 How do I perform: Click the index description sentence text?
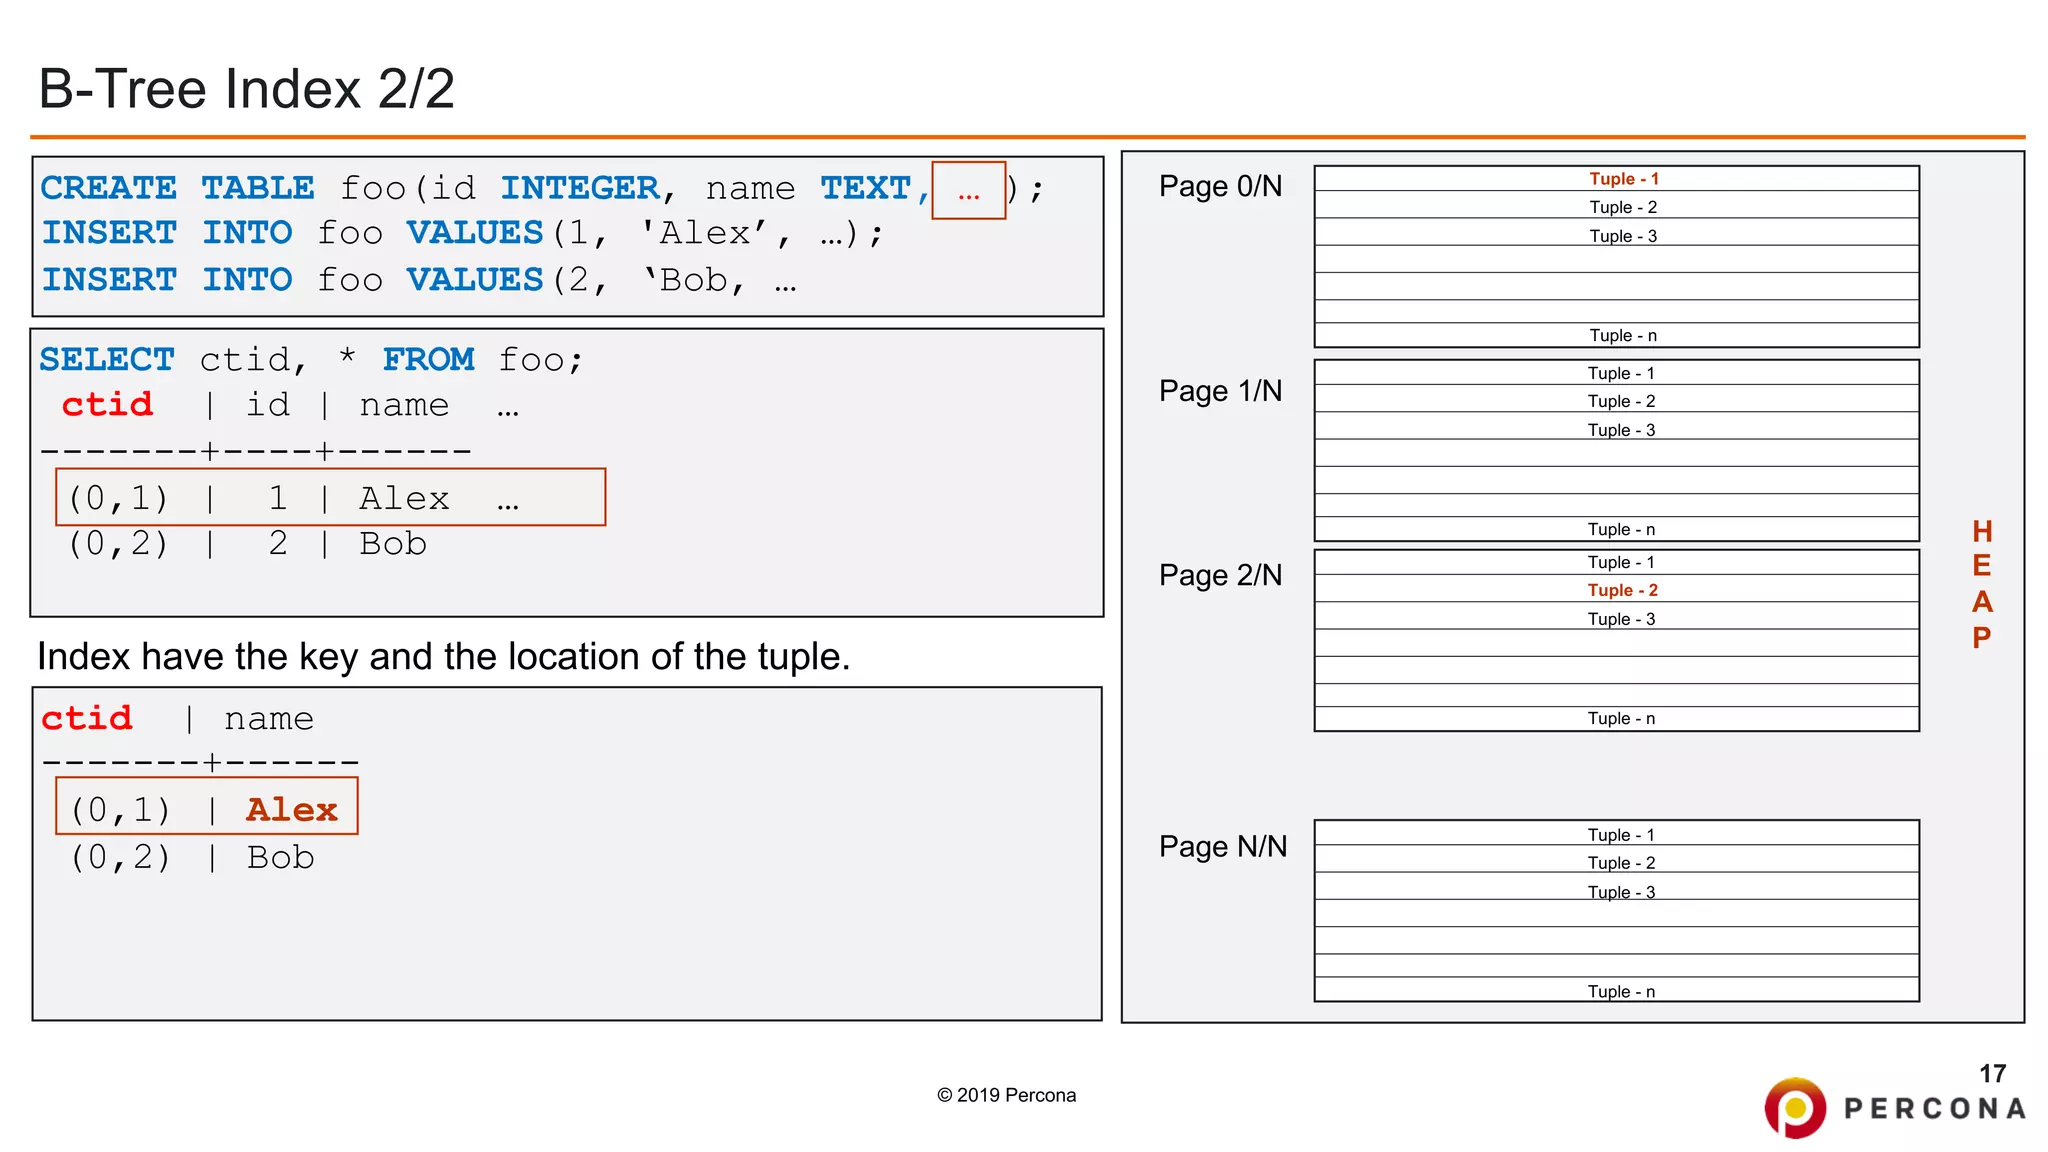click(x=443, y=657)
